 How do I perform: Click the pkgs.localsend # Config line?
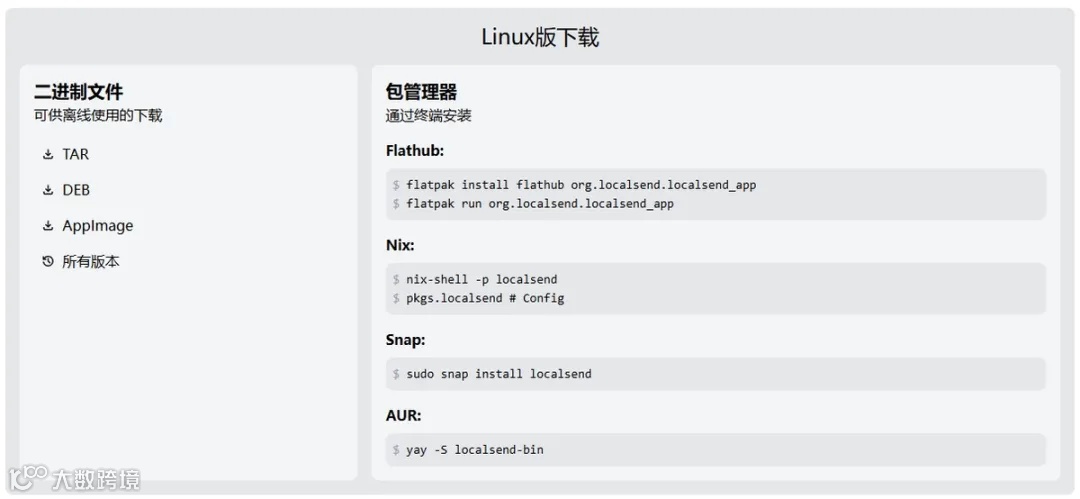click(x=485, y=298)
